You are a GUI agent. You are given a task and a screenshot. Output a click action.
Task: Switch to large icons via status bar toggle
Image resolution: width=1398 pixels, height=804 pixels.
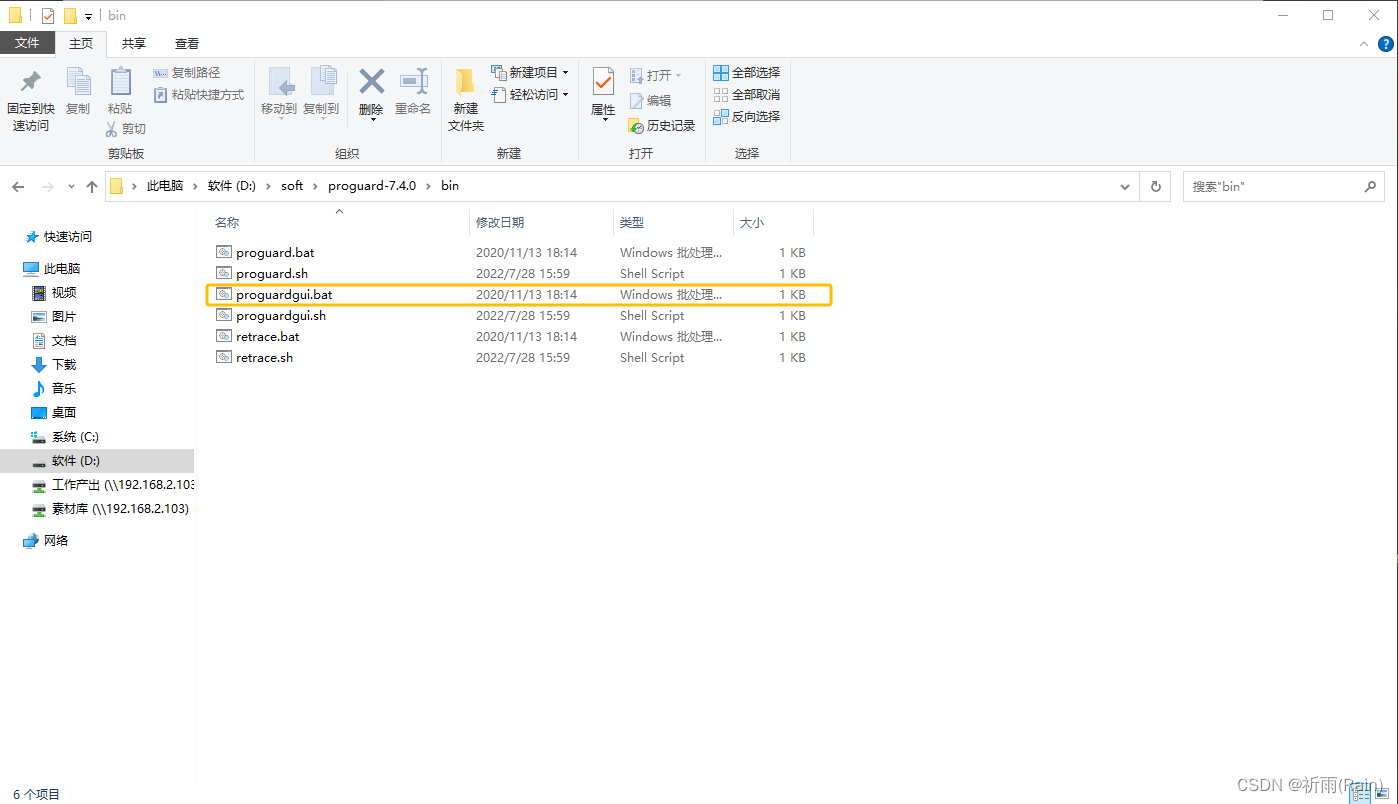pos(1380,793)
